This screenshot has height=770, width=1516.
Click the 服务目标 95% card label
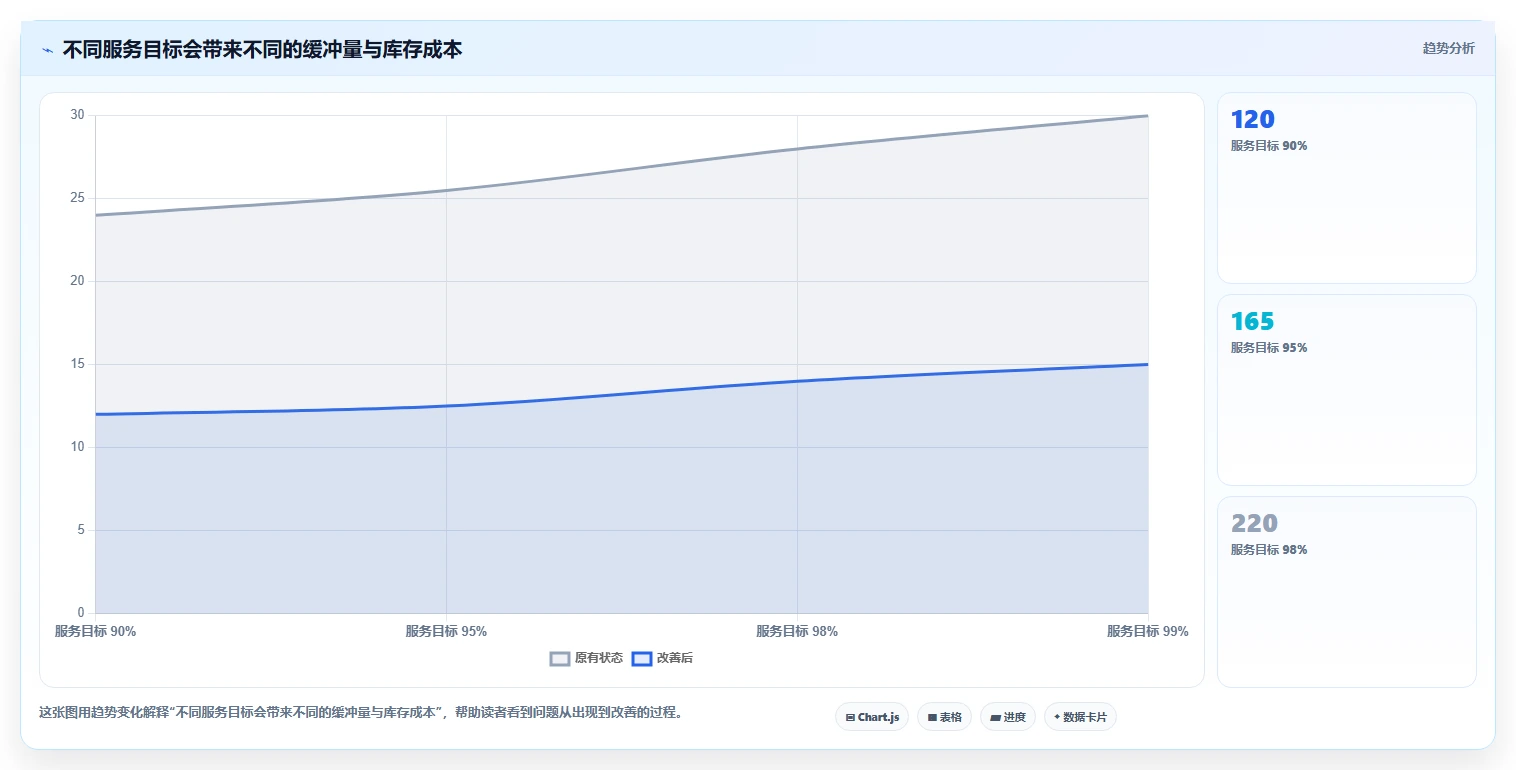coord(1269,348)
